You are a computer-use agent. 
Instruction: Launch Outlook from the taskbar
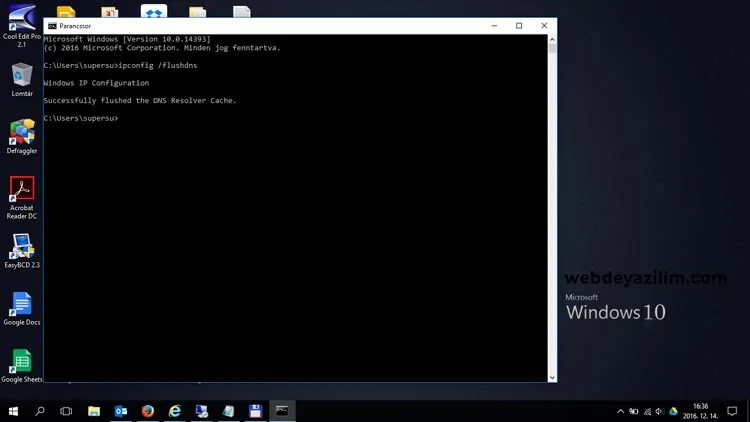[x=121, y=411]
